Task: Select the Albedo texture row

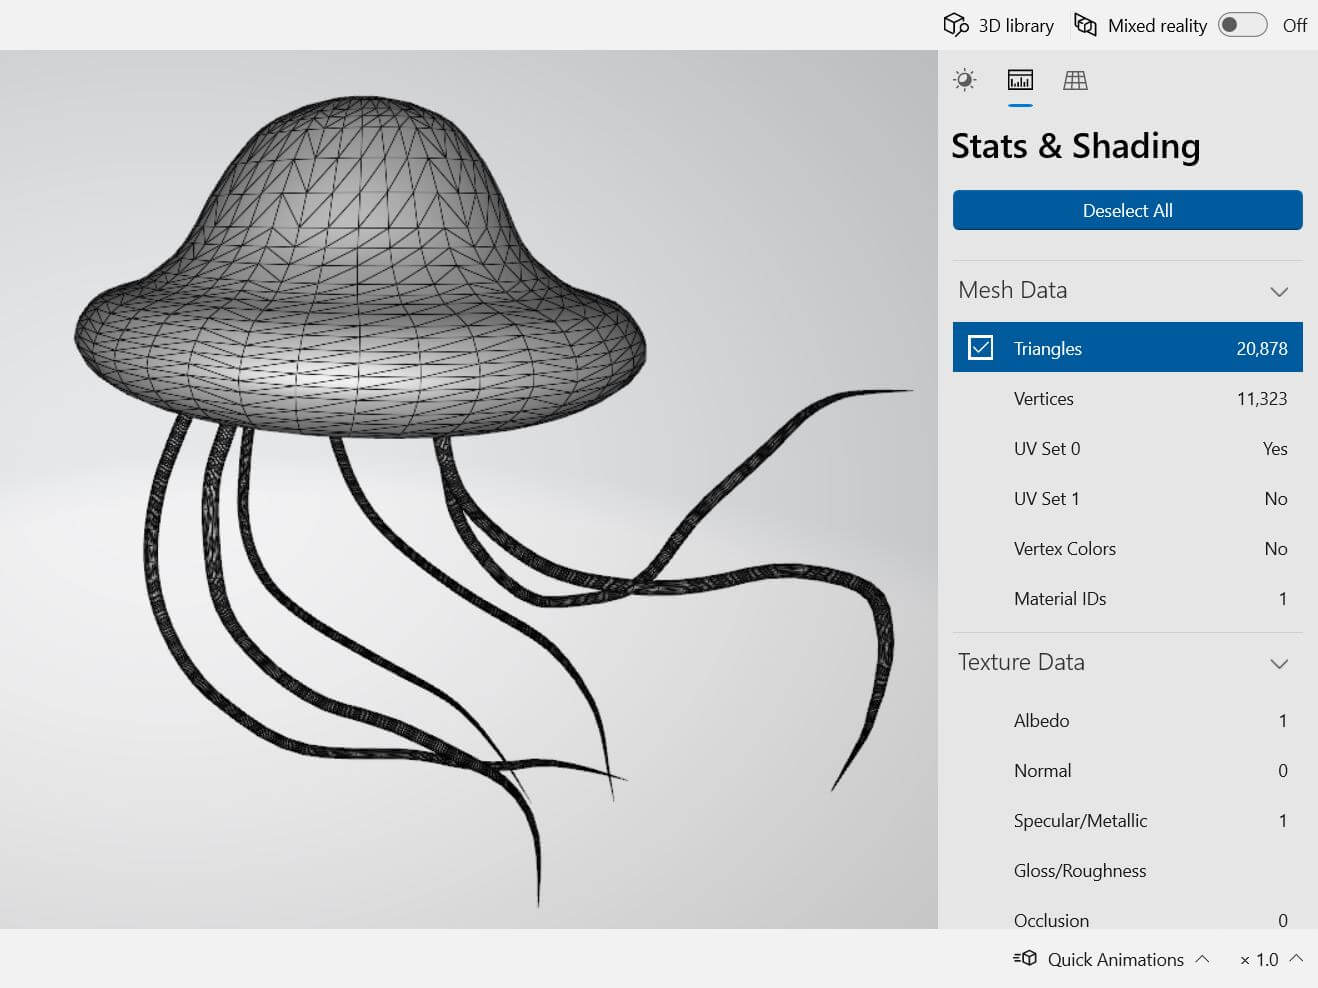Action: 1127,720
